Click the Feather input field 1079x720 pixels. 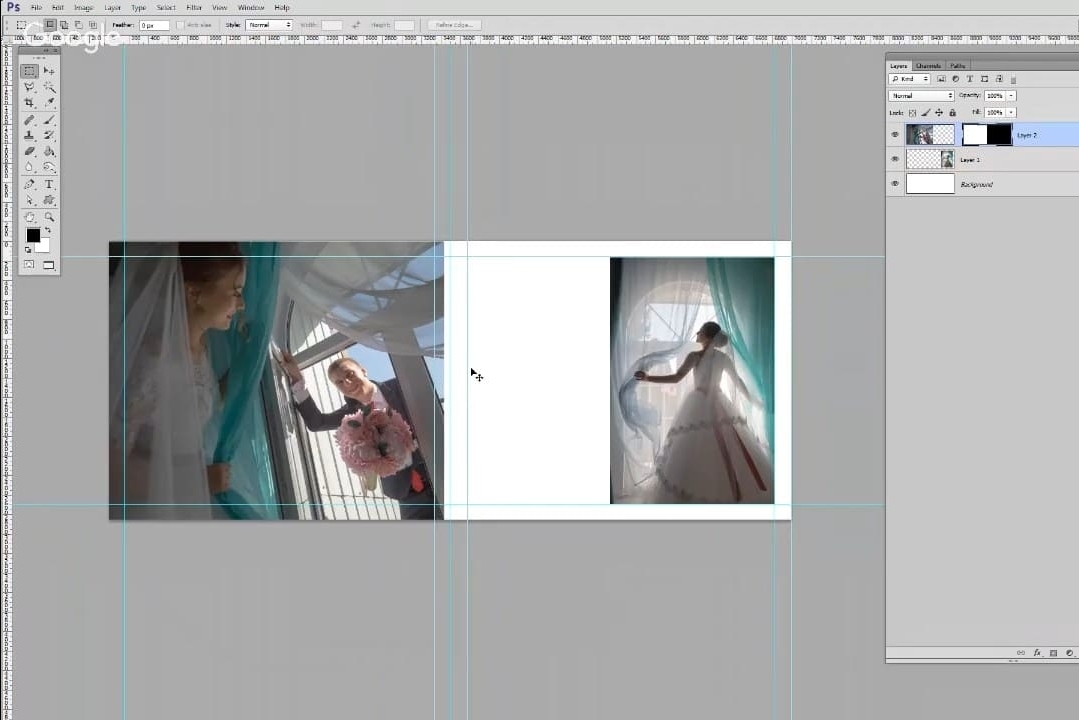154,24
